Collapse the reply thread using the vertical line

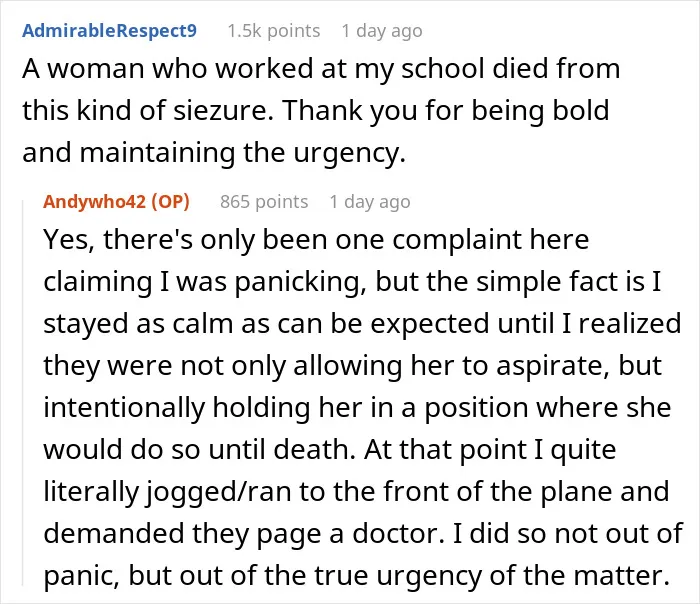point(23,393)
